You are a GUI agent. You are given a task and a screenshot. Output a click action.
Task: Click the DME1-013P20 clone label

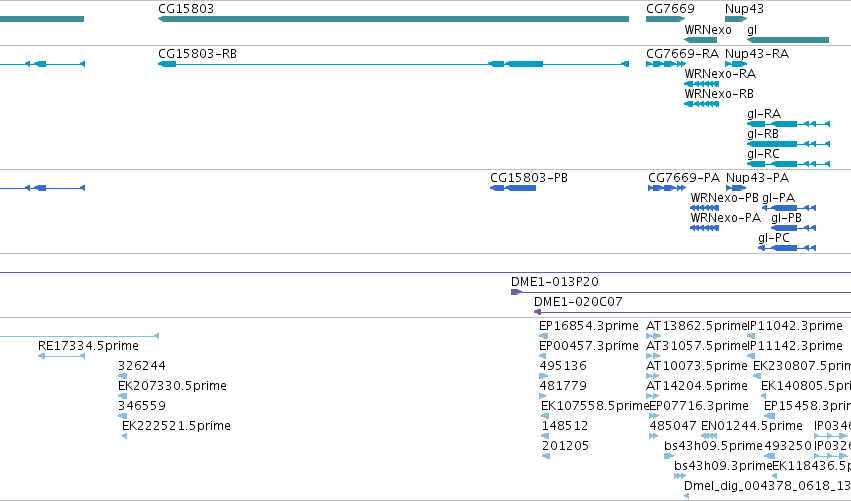point(555,282)
